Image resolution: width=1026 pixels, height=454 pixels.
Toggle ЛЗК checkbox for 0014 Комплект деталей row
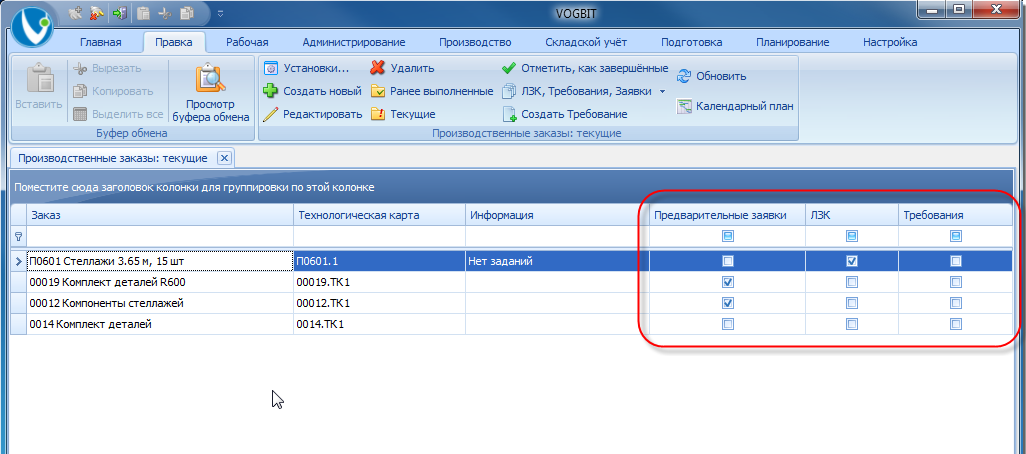(x=851, y=323)
